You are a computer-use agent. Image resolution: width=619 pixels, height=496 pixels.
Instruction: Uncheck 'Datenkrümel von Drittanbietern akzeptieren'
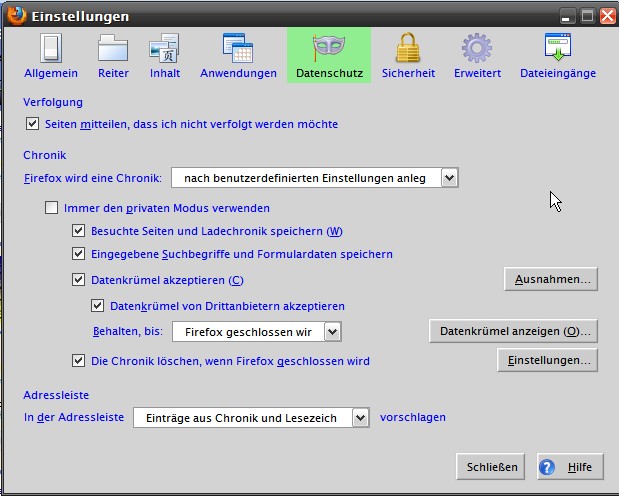[x=97, y=306]
